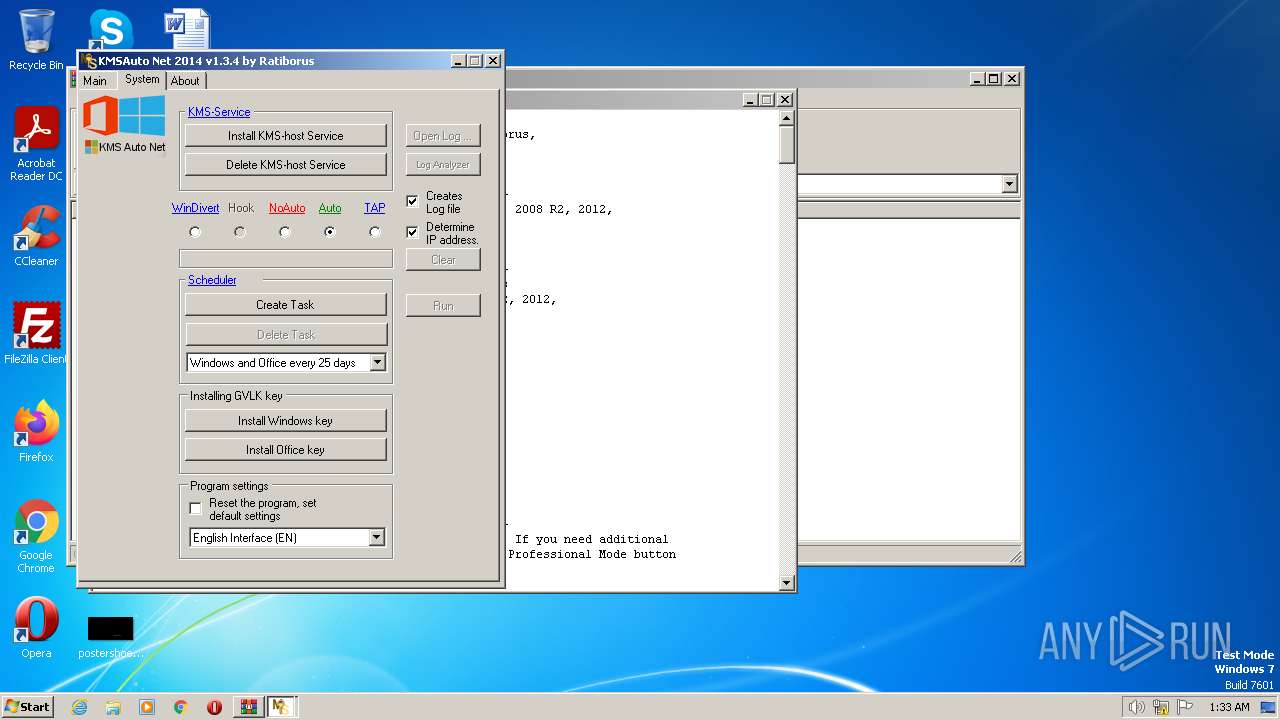Click the empty status field below radio buttons

tap(286, 259)
